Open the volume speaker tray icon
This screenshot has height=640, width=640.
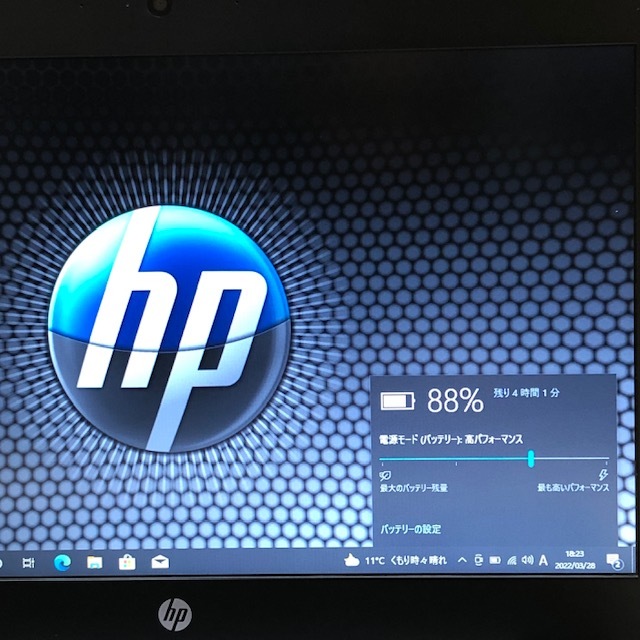click(527, 560)
